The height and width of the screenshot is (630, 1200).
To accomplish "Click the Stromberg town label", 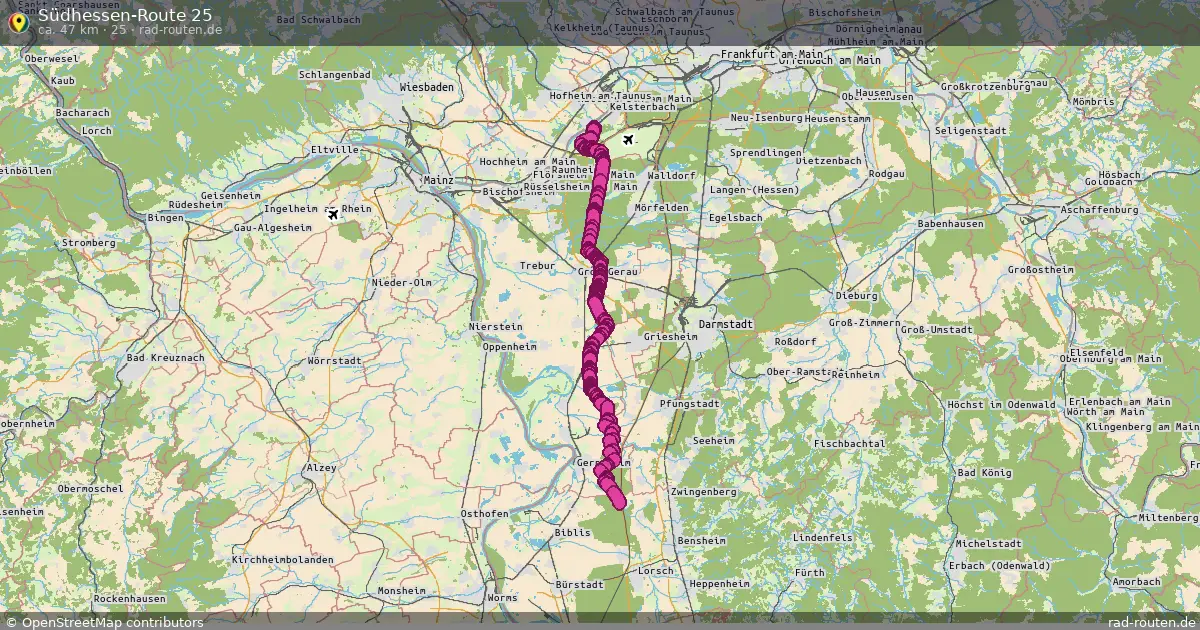I will (x=89, y=242).
